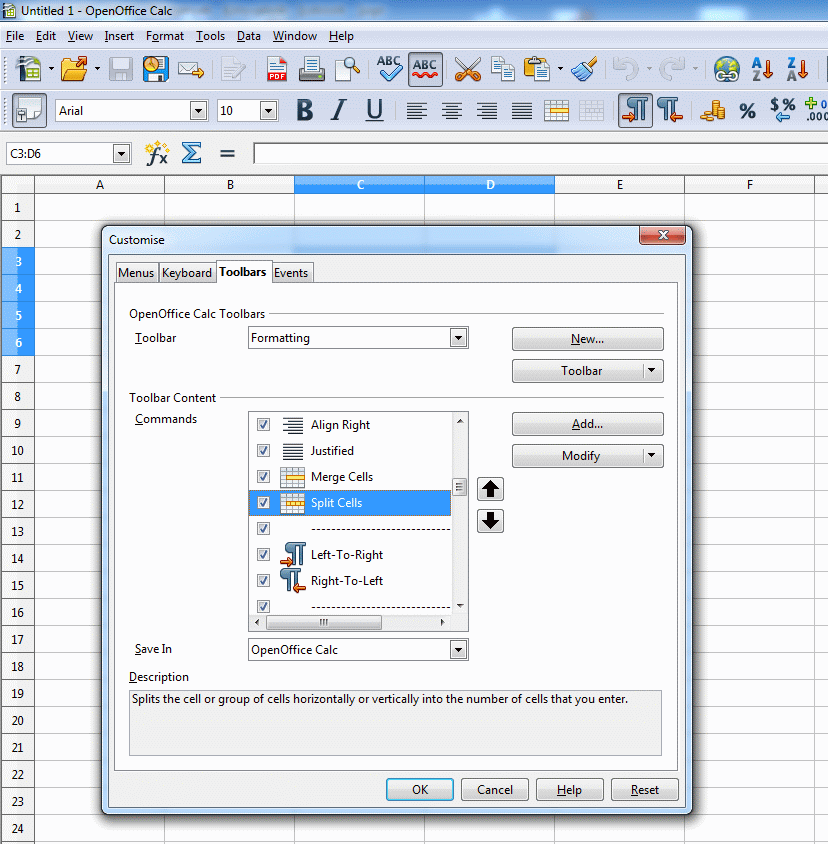
Task: Toggle Bold formatting in toolbar
Action: [x=305, y=111]
